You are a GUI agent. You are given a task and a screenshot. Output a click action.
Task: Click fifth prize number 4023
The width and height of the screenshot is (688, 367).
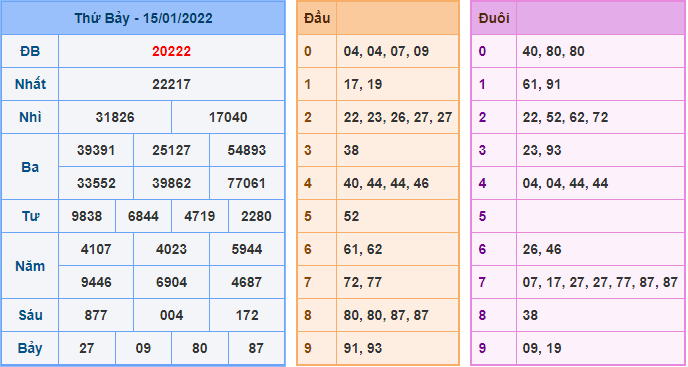tap(172, 249)
